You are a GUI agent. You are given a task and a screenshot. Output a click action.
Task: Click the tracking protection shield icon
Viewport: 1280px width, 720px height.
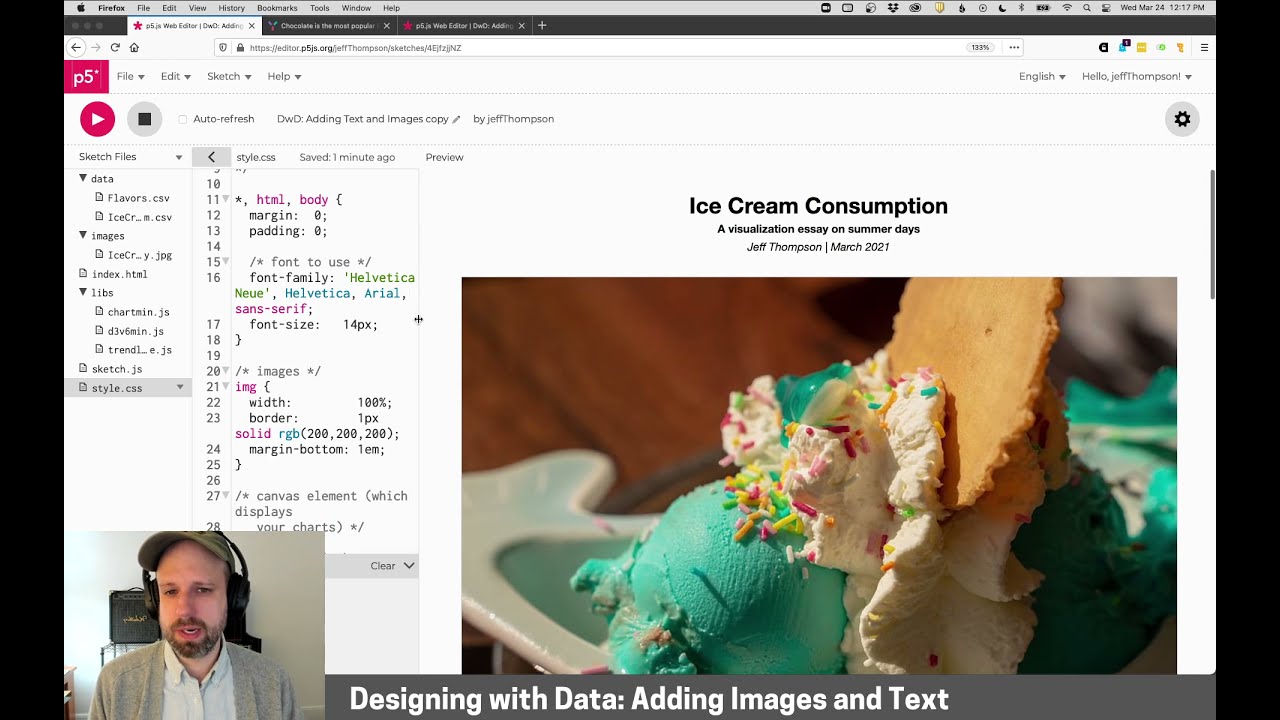(x=223, y=47)
